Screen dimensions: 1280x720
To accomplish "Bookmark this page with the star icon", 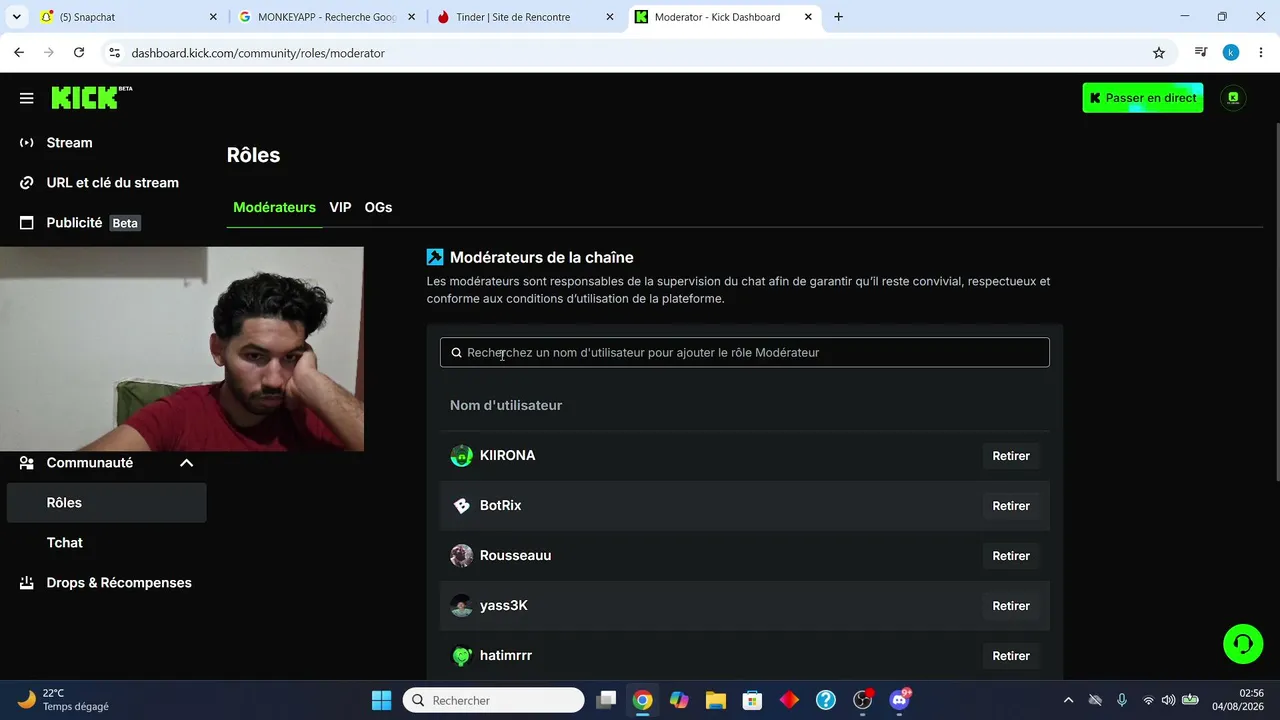I will [x=1159, y=53].
